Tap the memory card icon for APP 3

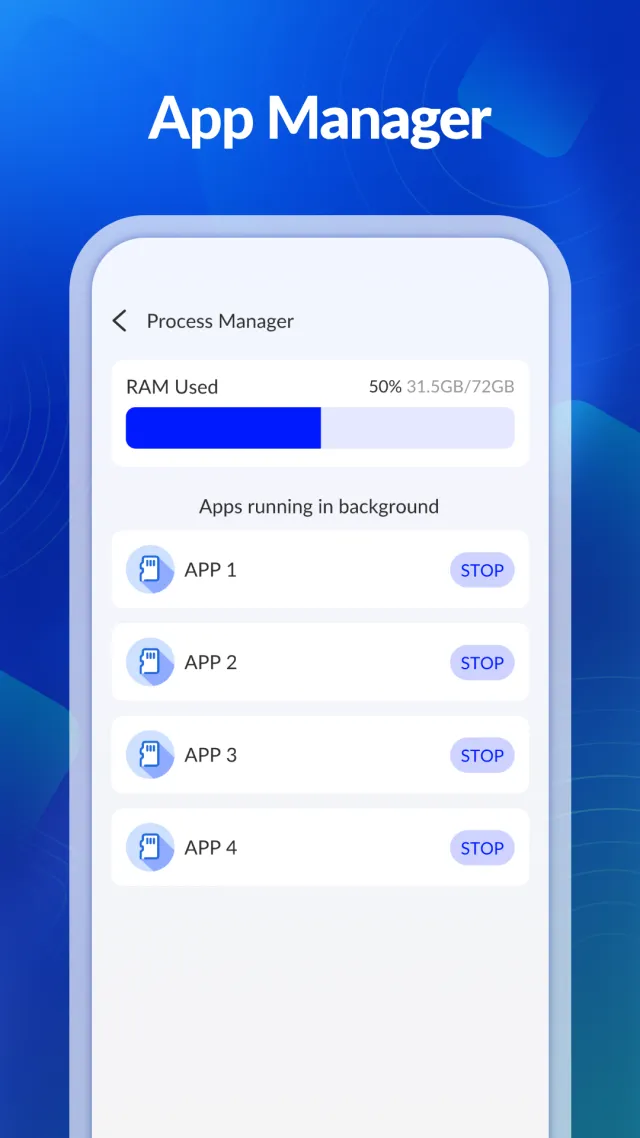click(150, 755)
